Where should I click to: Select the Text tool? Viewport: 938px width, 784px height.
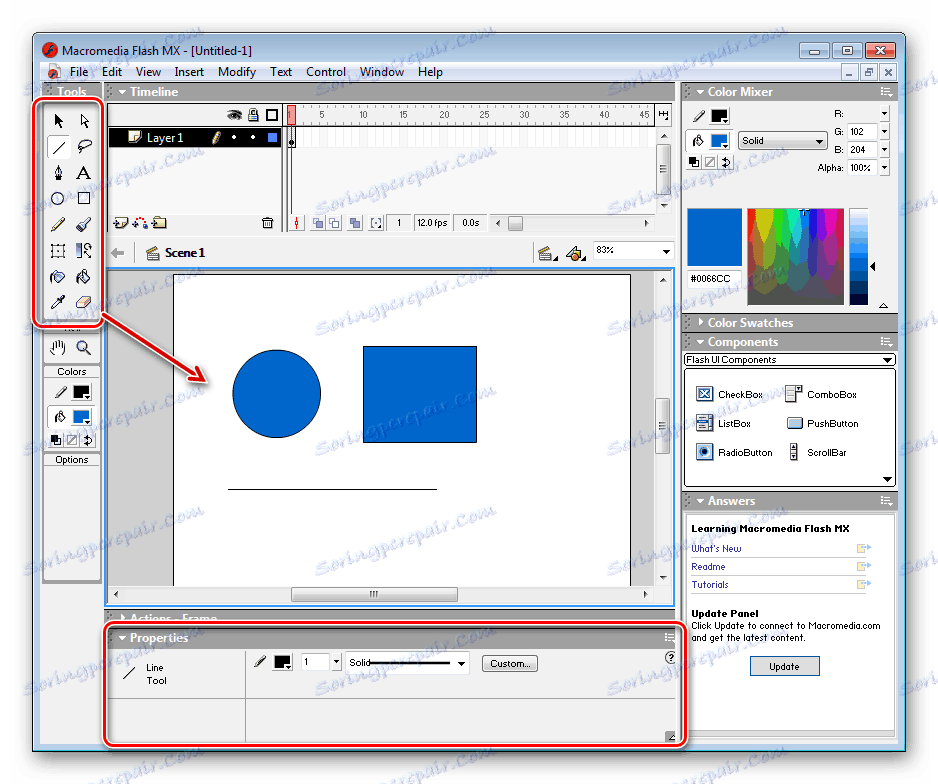pos(84,172)
